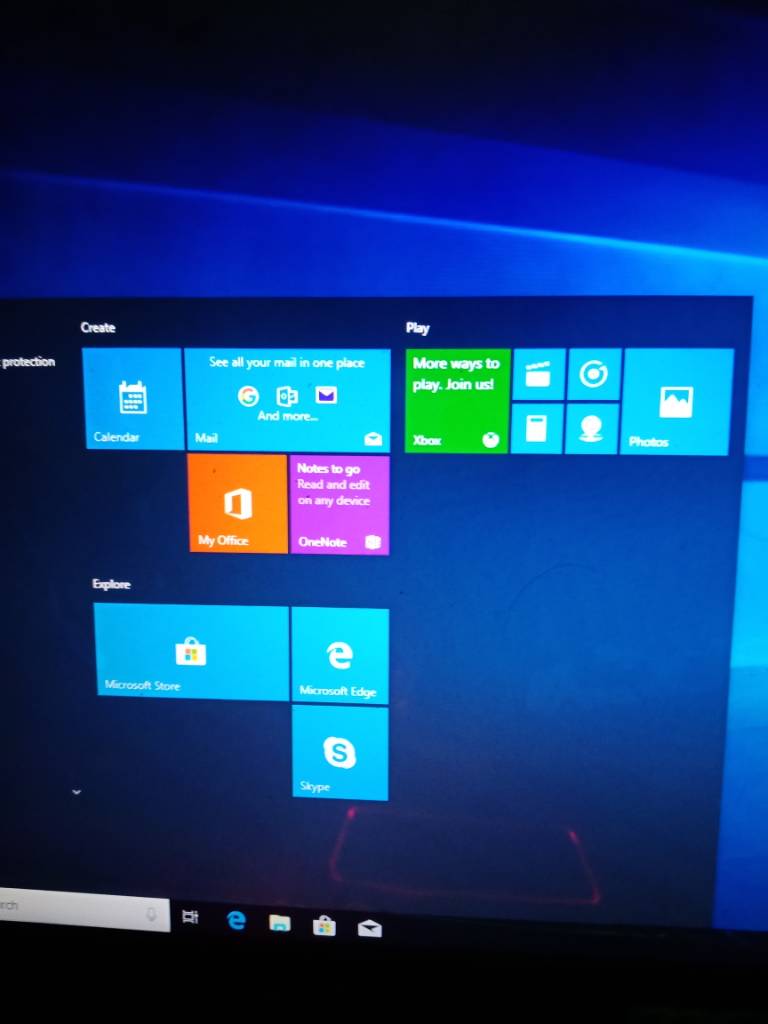Screen dimensions: 768x1024
Task: Launch the green Xbox tile
Action: coord(457,400)
